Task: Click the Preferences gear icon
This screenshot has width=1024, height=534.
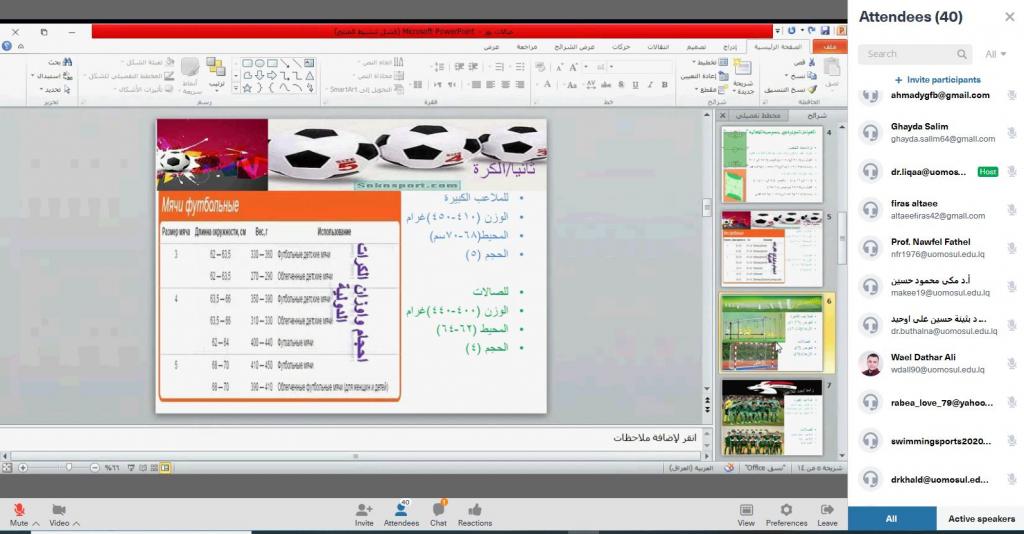Action: (x=786, y=509)
